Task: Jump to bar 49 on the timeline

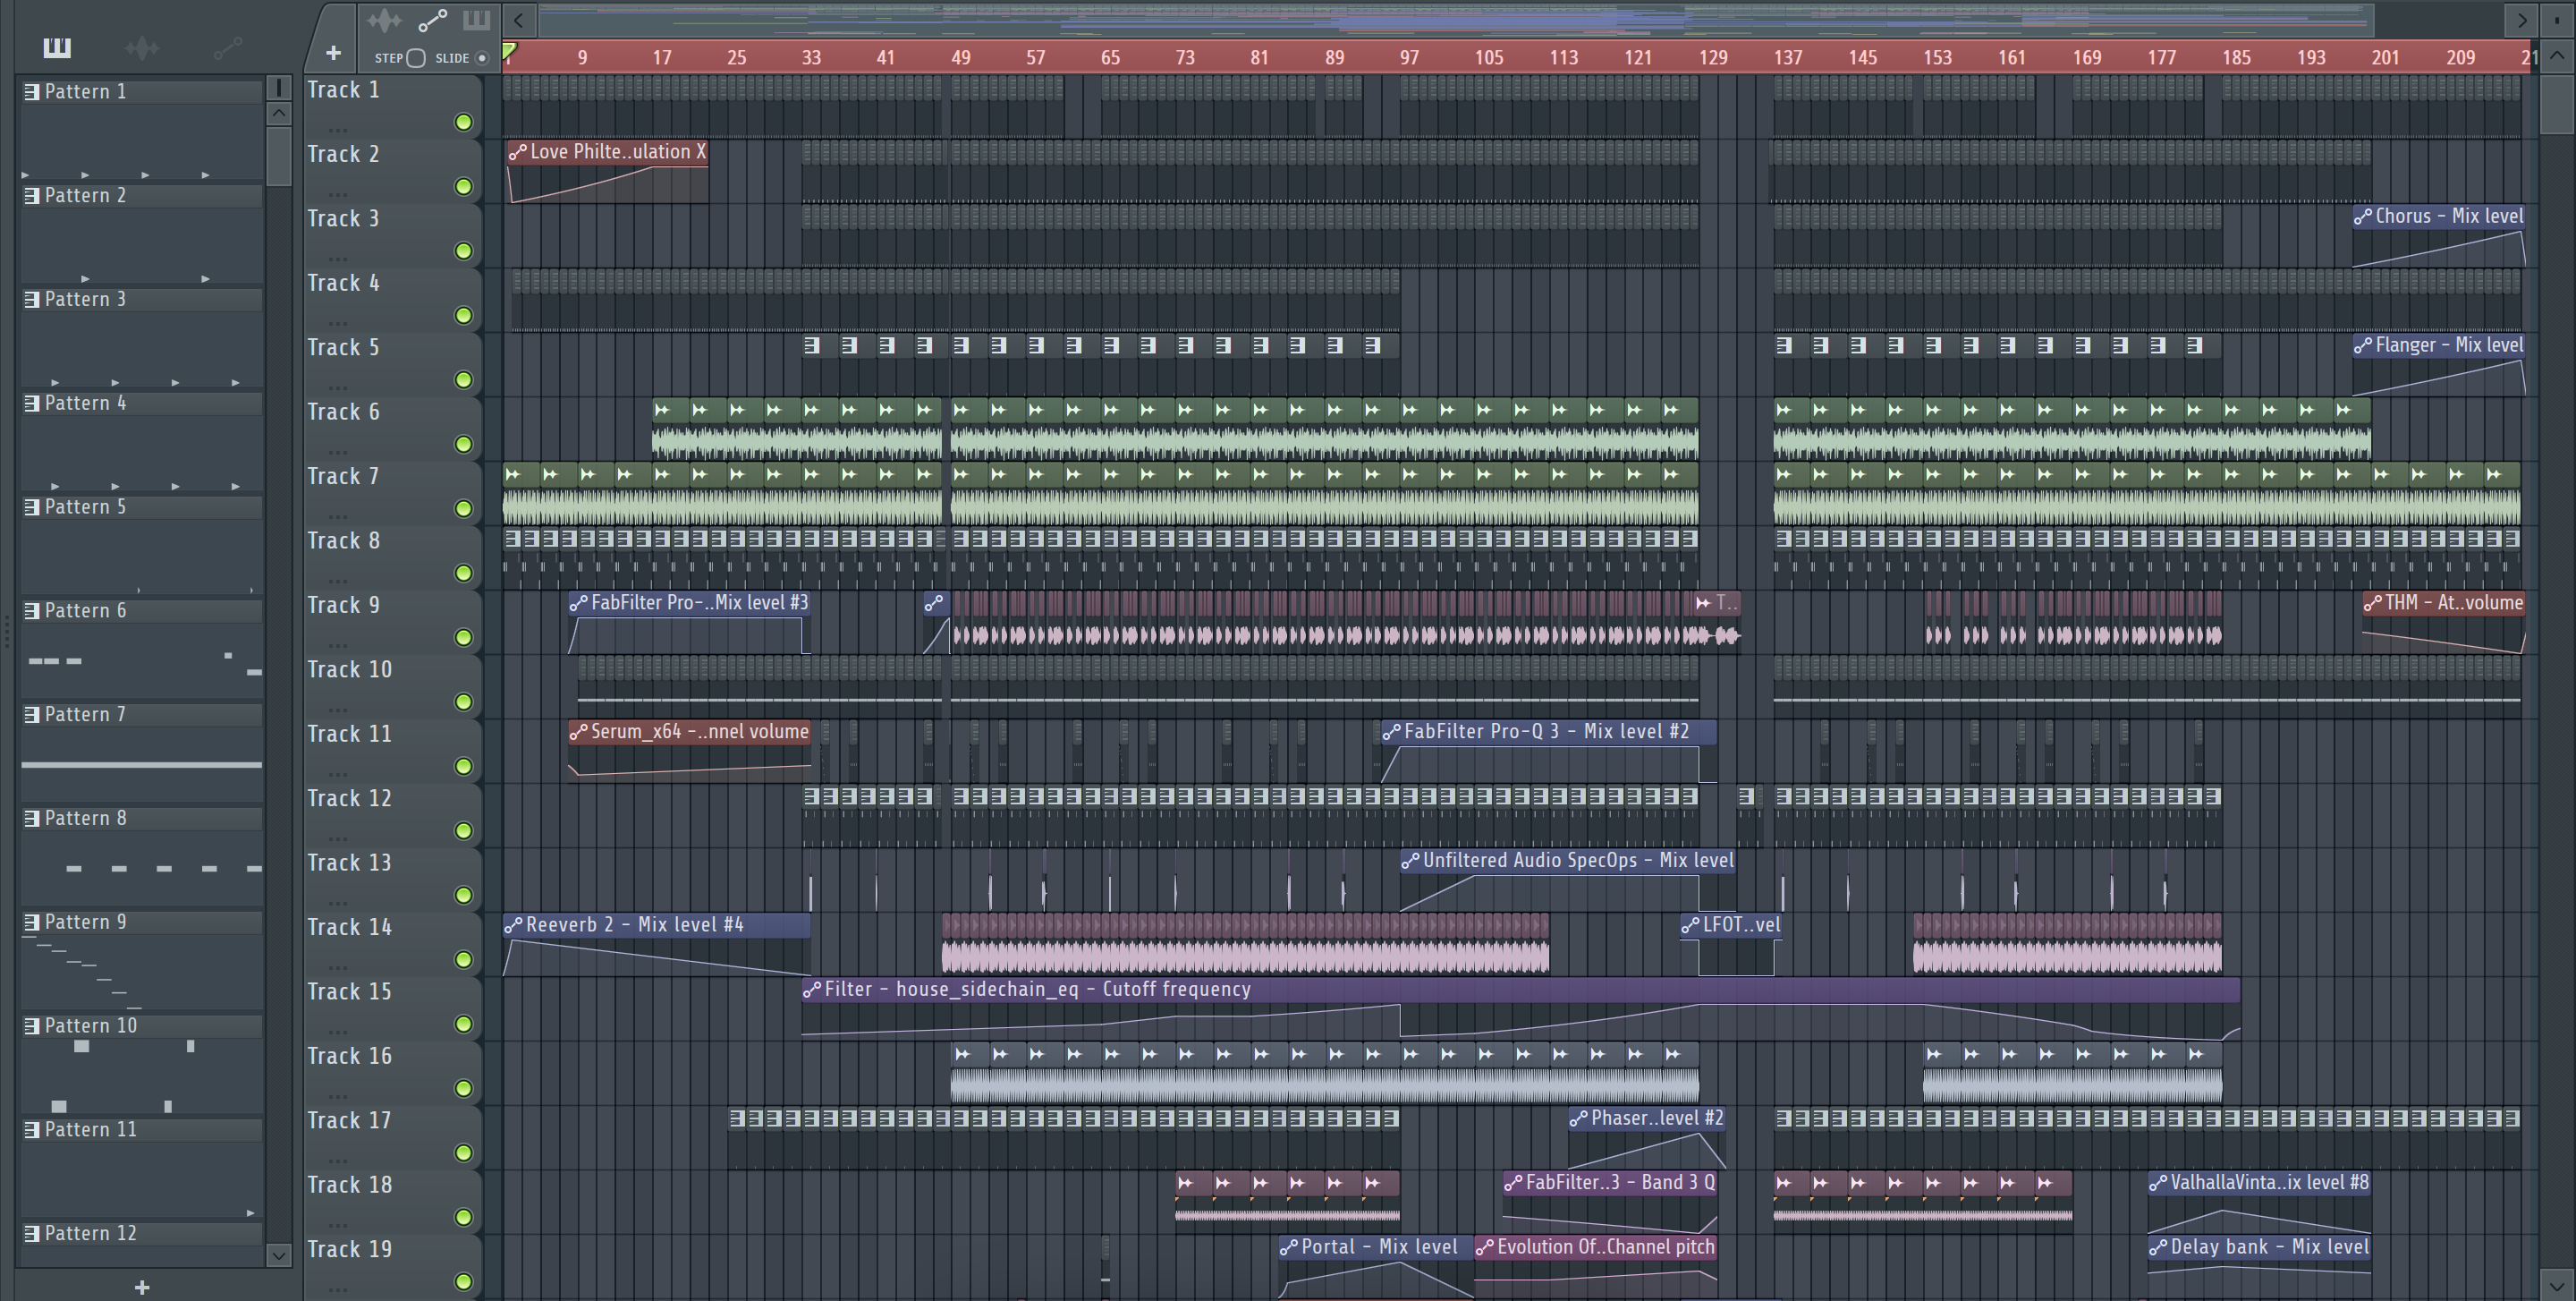Action: (x=960, y=58)
